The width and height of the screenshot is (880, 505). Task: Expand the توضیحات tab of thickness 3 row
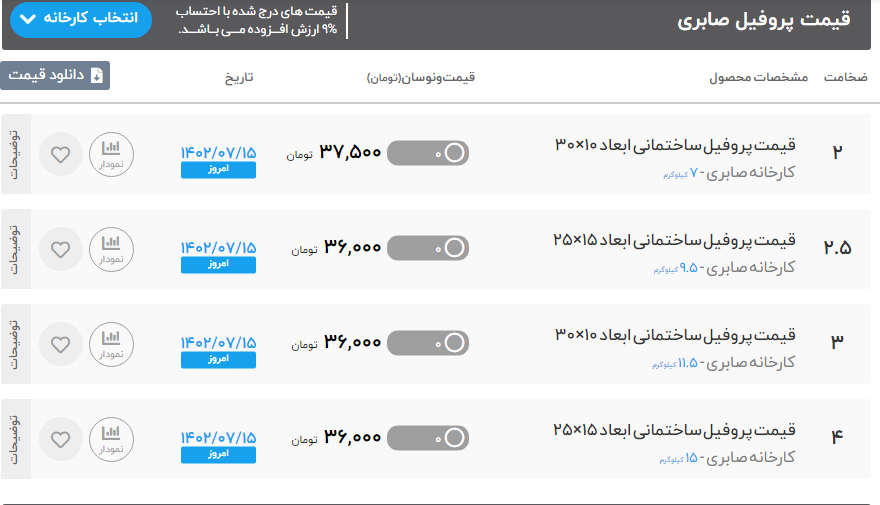[15, 344]
